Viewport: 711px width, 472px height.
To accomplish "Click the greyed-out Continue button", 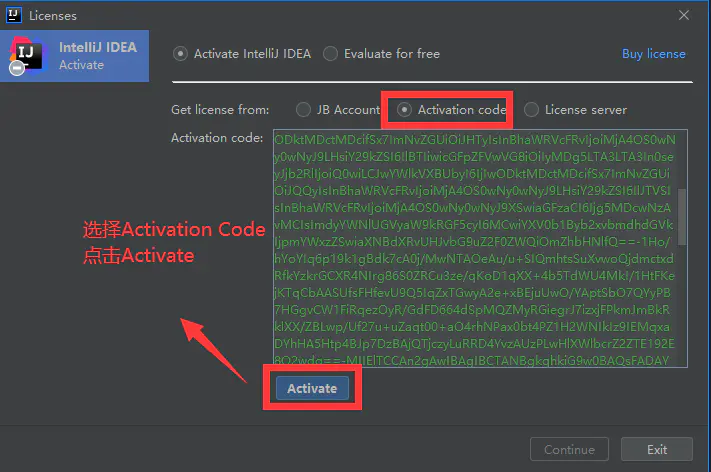I will (x=569, y=449).
